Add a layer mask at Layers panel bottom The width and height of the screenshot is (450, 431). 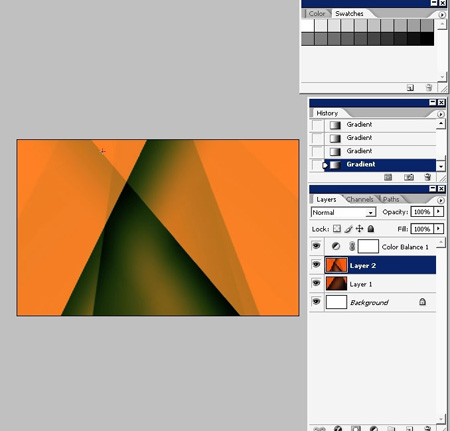click(356, 428)
